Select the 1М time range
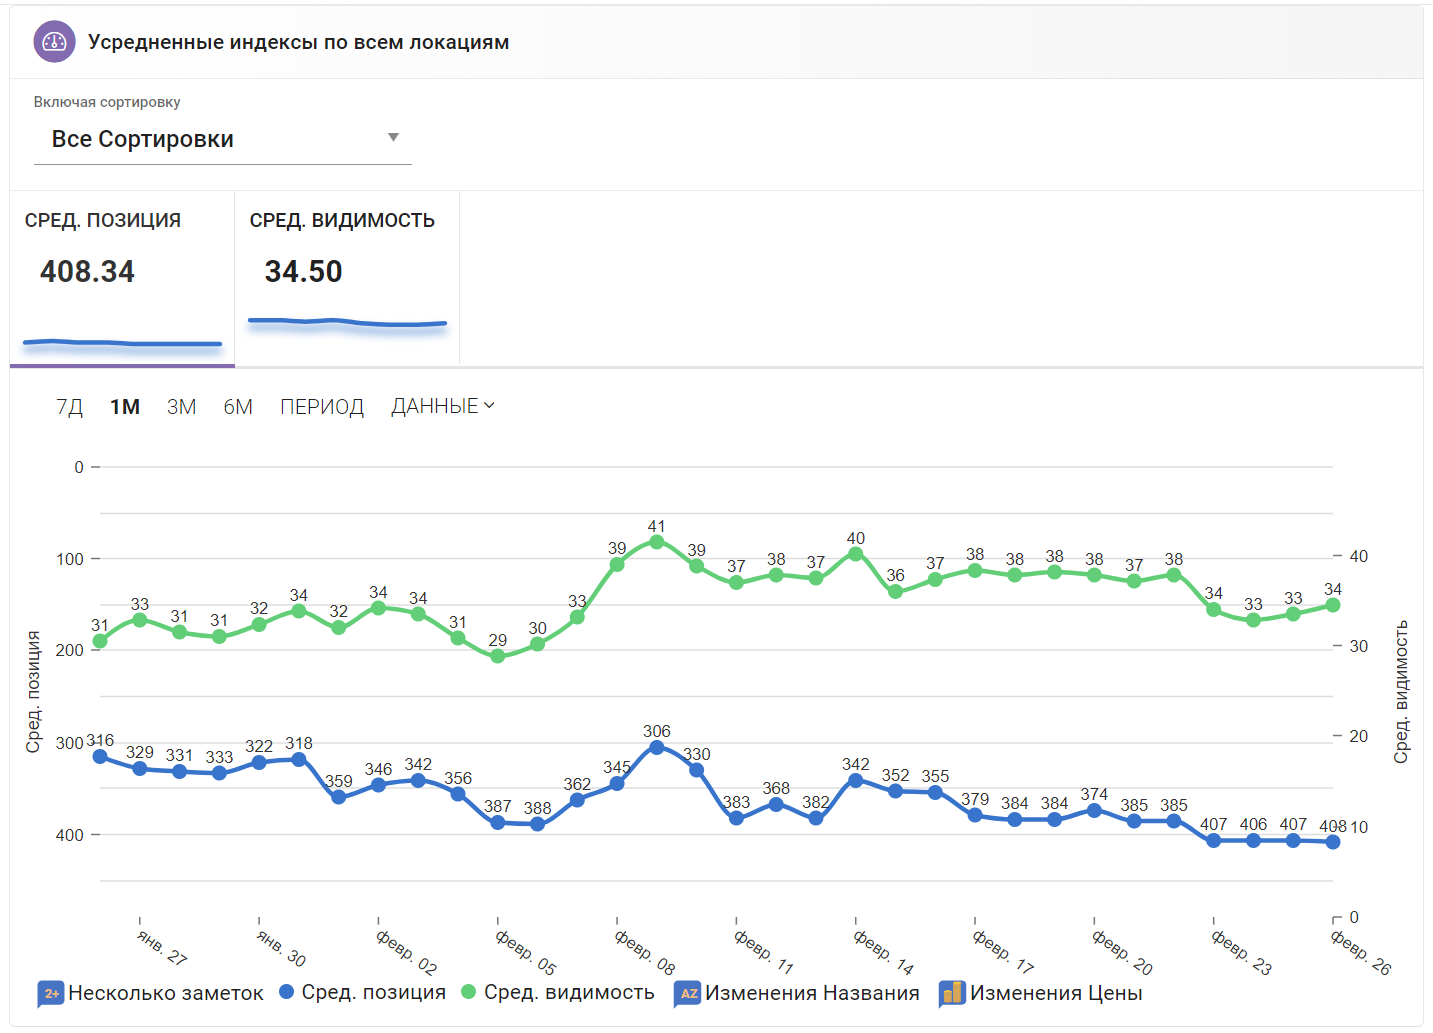The height and width of the screenshot is (1033, 1433). coord(125,407)
